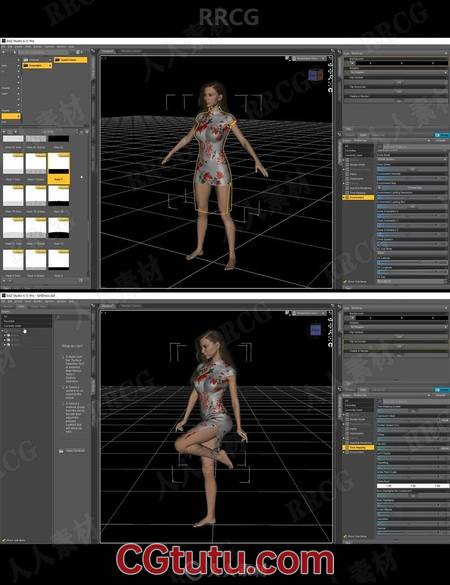Click the draw style icon in bottom viewport header

[x=288, y=313]
